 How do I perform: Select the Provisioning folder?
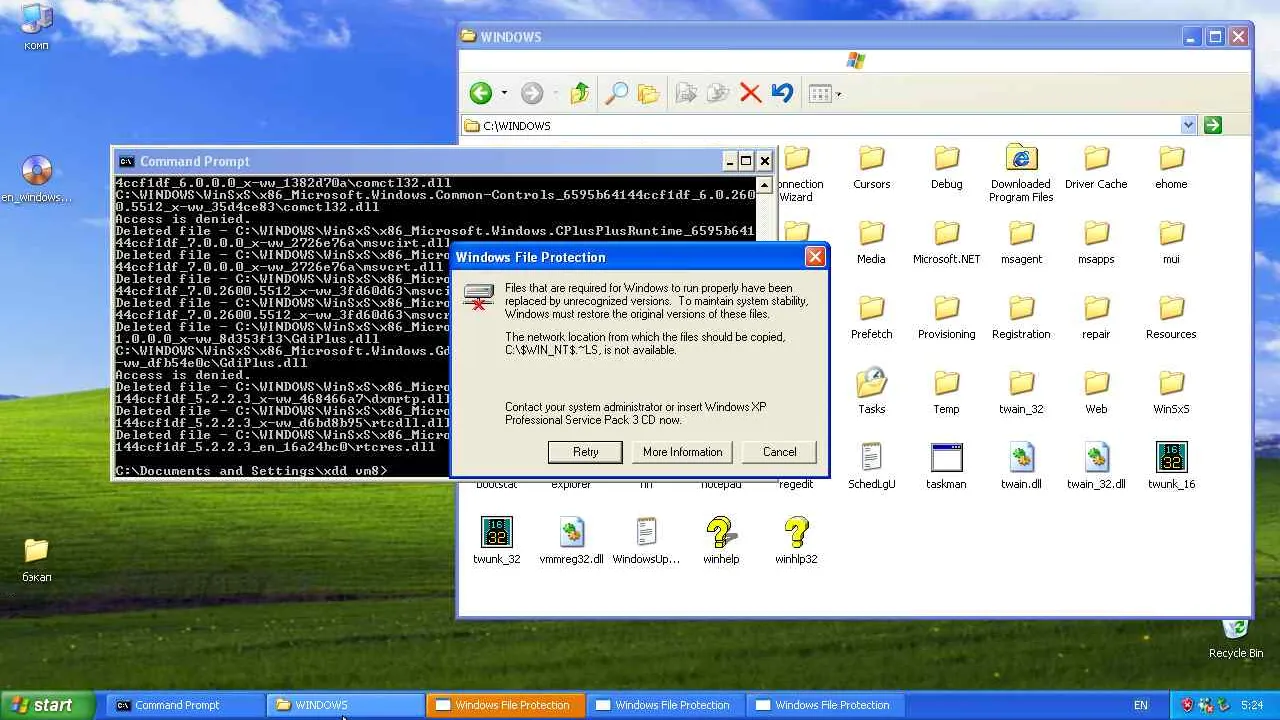tap(946, 317)
